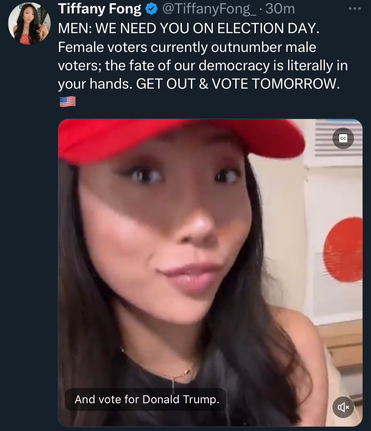Click the red circle poster in the video
The image size is (371, 431).
[343, 250]
